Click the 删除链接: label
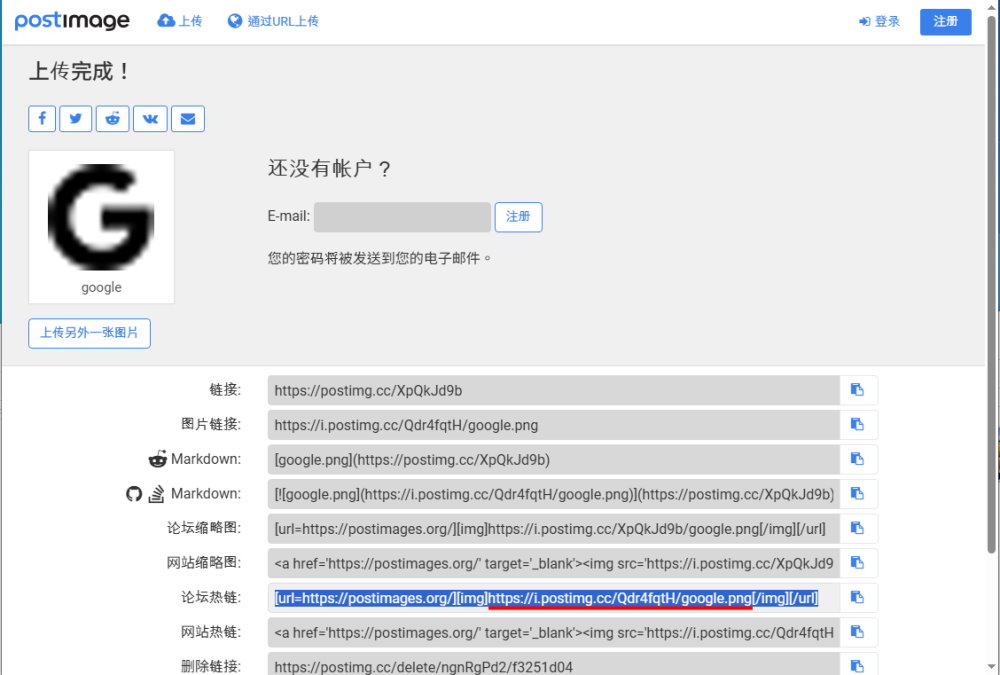The image size is (1000, 675). point(211,666)
